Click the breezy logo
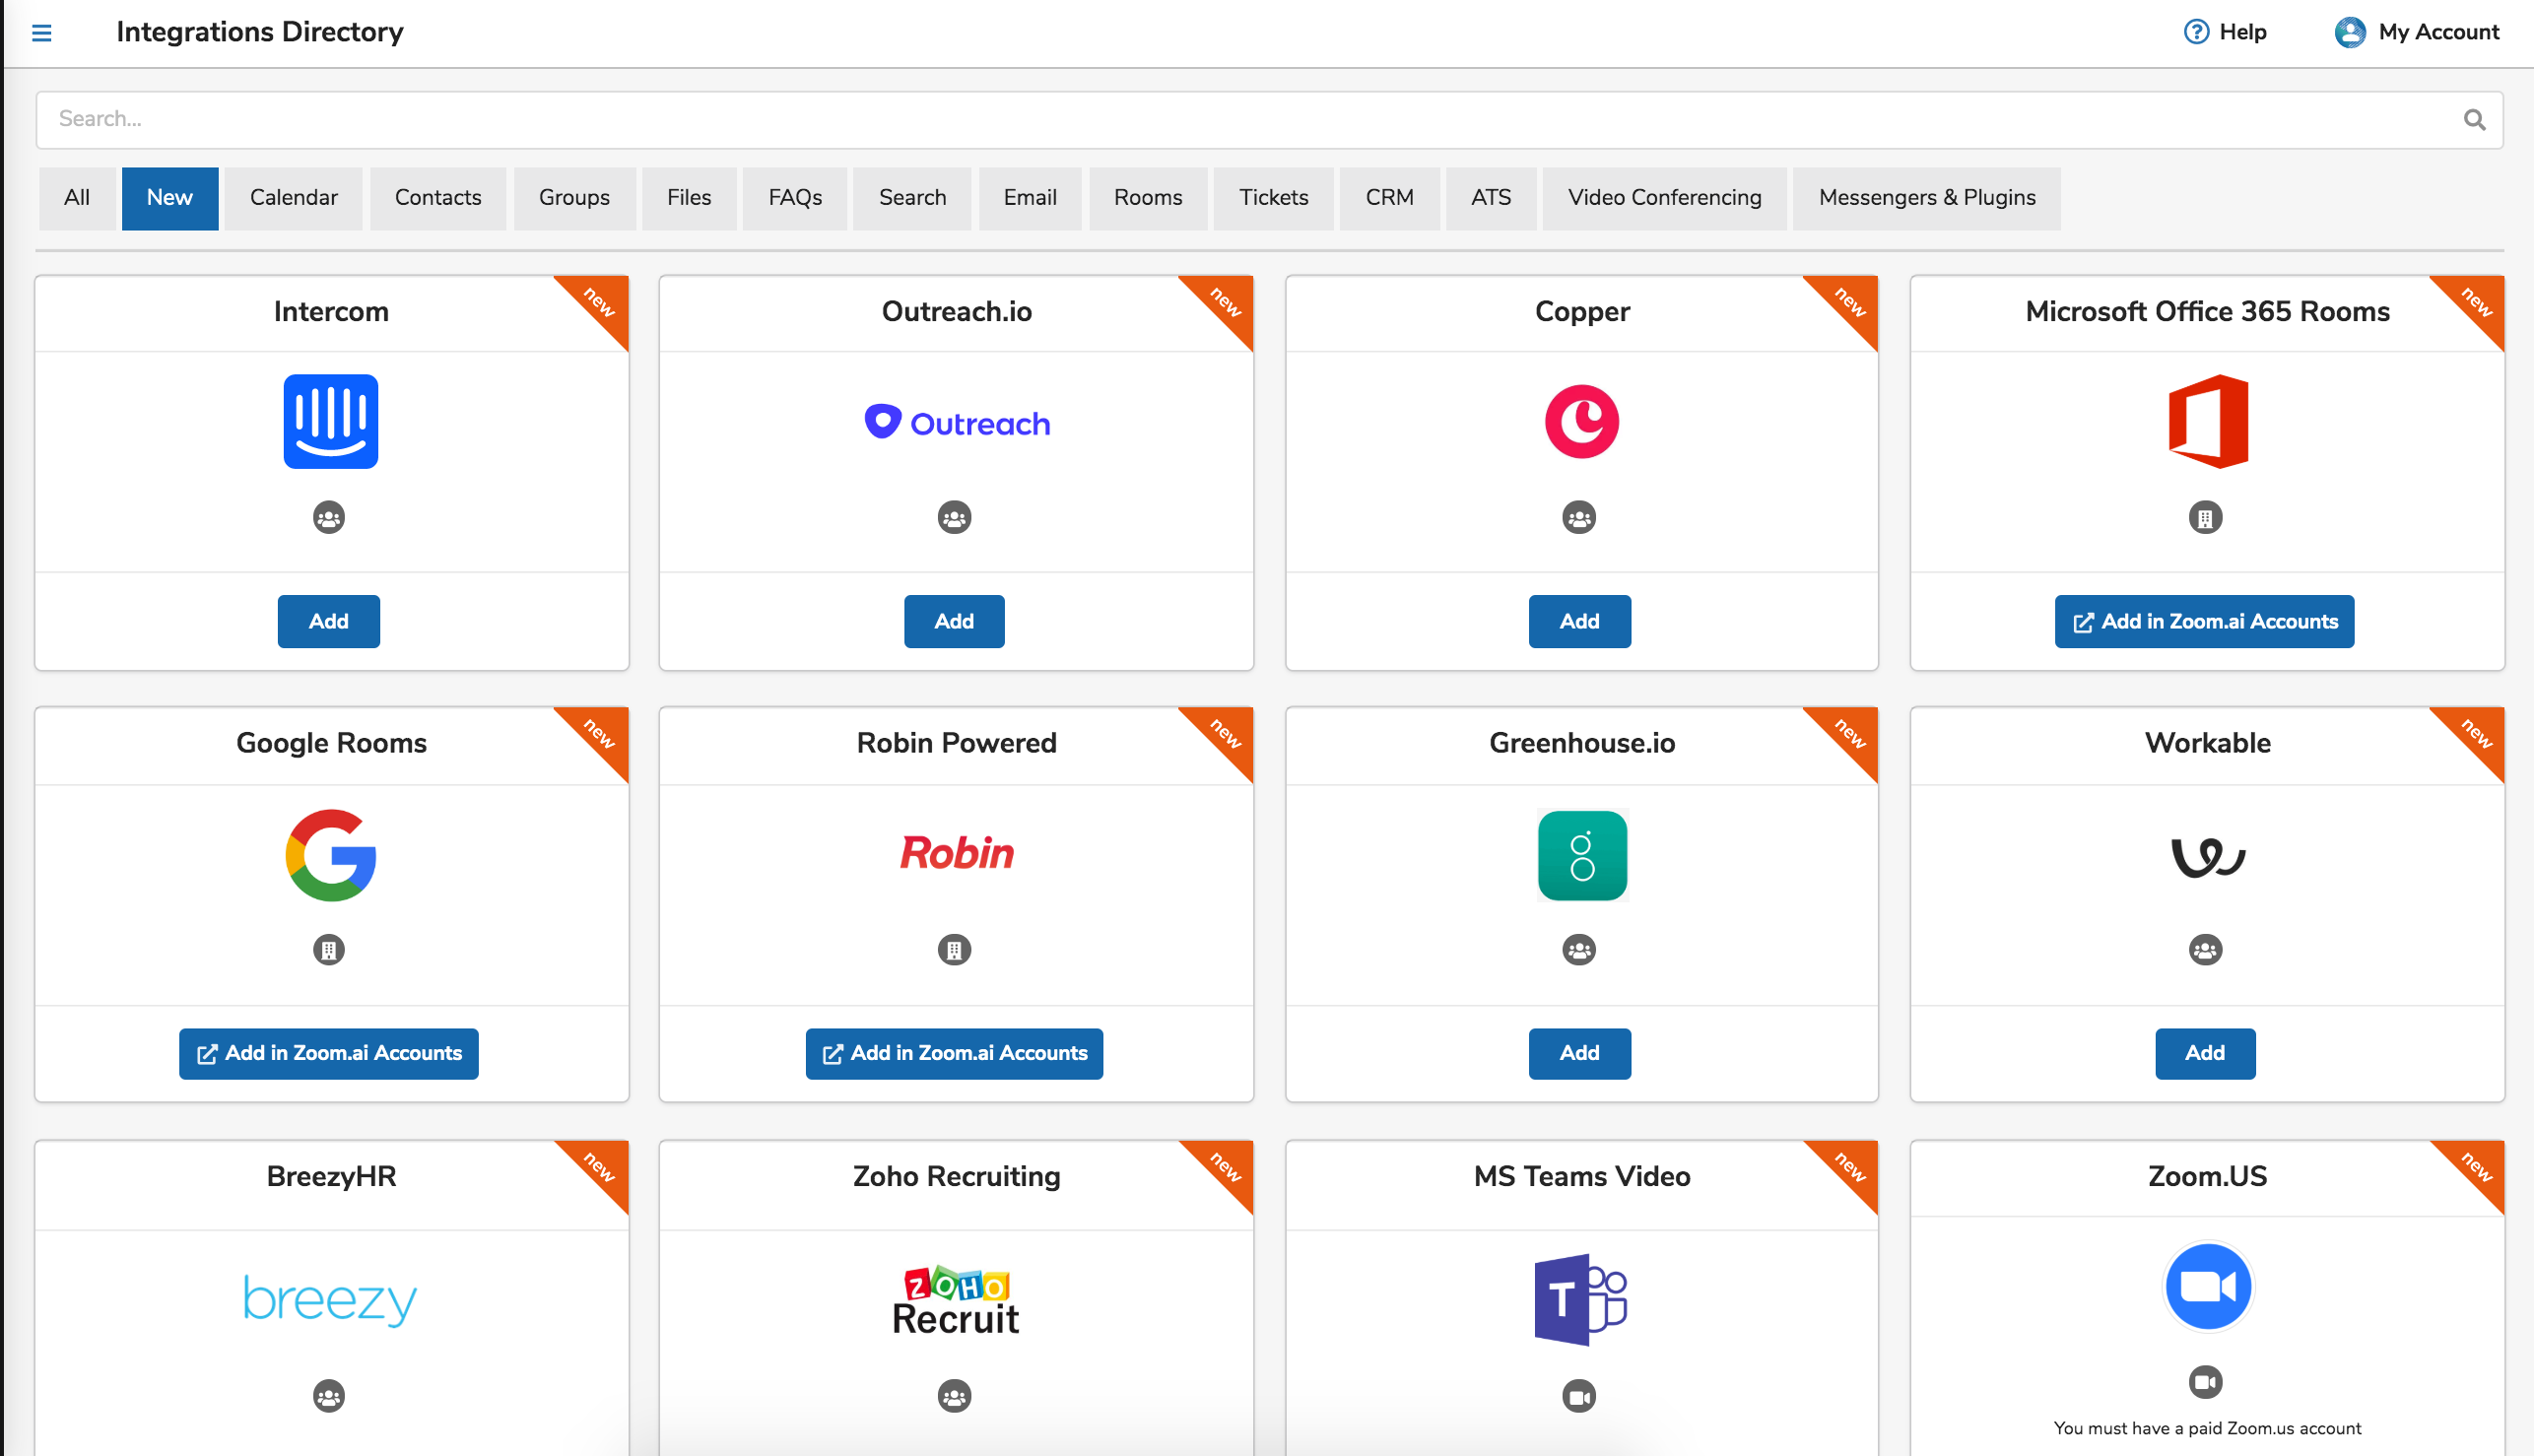 click(331, 1300)
